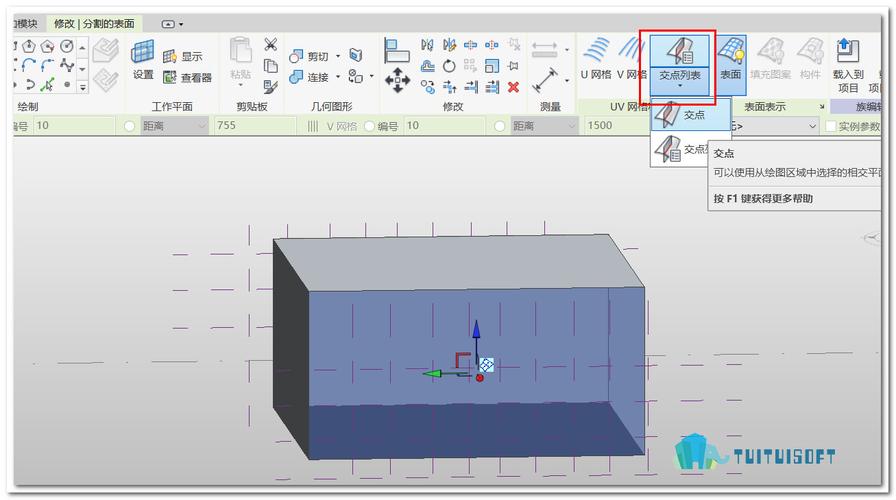Click the Cut to Clipboard scissors icon
Viewport: 896px width, 500px height.
(x=270, y=45)
